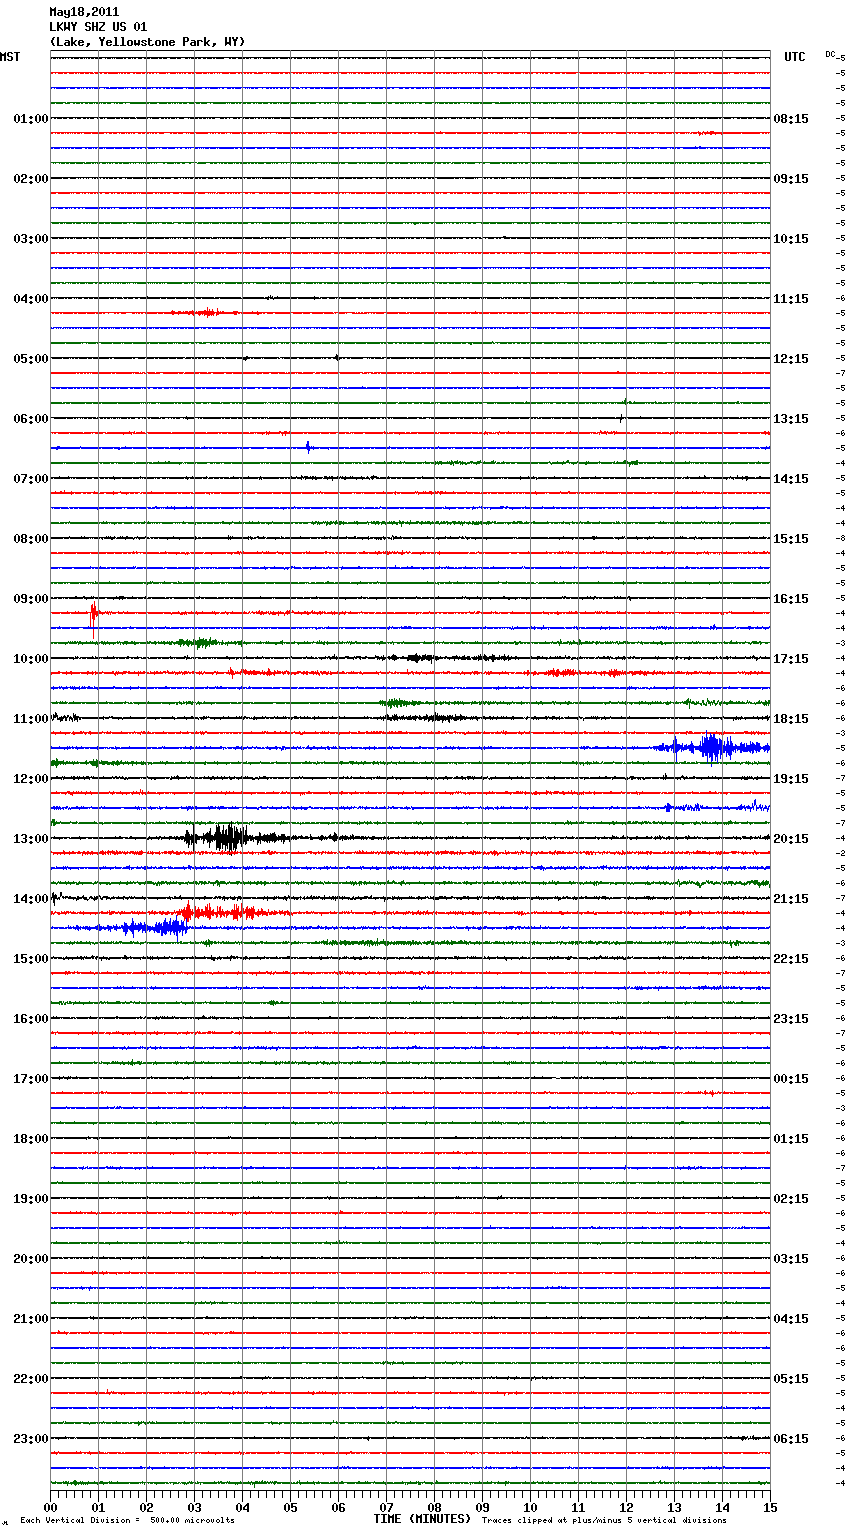The image size is (850, 1534).
Task: Select the 23:00 MST time label
Action: [30, 1439]
